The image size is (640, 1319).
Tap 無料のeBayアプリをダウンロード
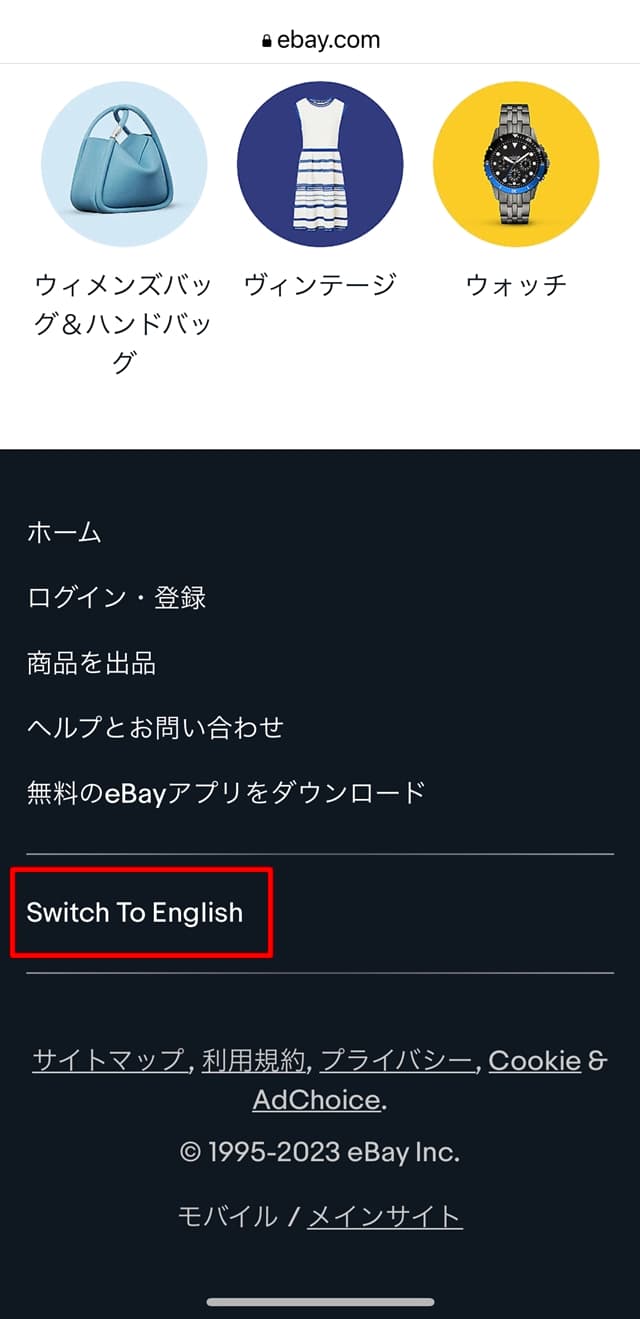pos(226,793)
